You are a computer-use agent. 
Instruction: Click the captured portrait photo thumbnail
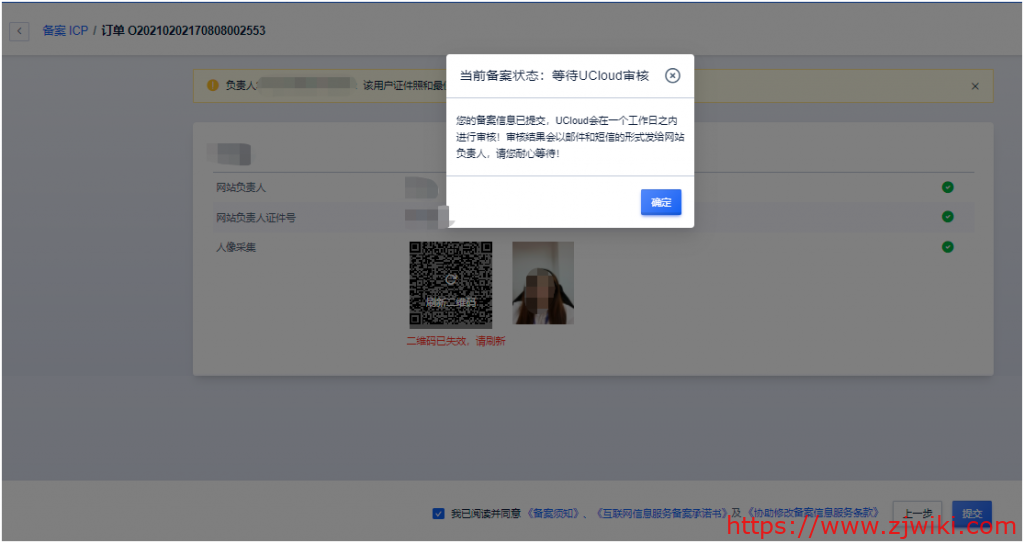click(x=543, y=283)
